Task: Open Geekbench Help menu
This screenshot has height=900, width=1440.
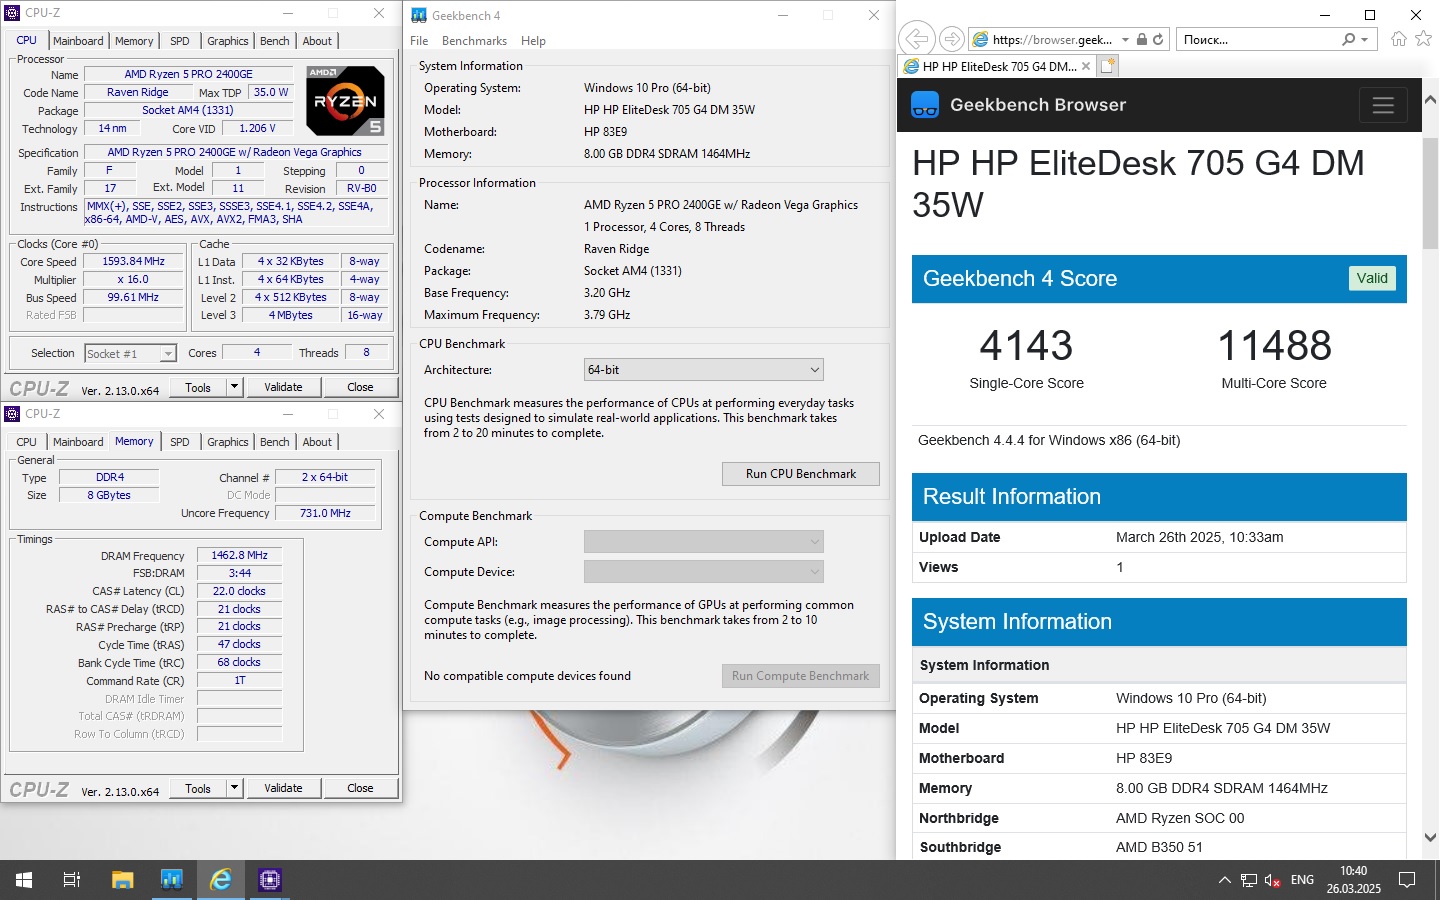Action: point(534,41)
